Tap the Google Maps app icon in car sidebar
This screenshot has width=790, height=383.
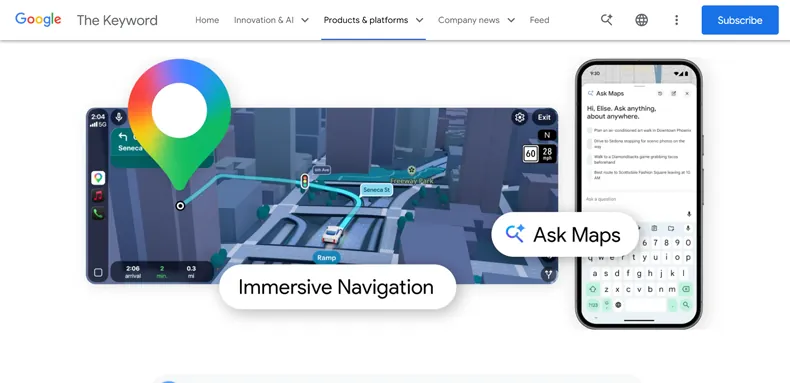point(98,177)
